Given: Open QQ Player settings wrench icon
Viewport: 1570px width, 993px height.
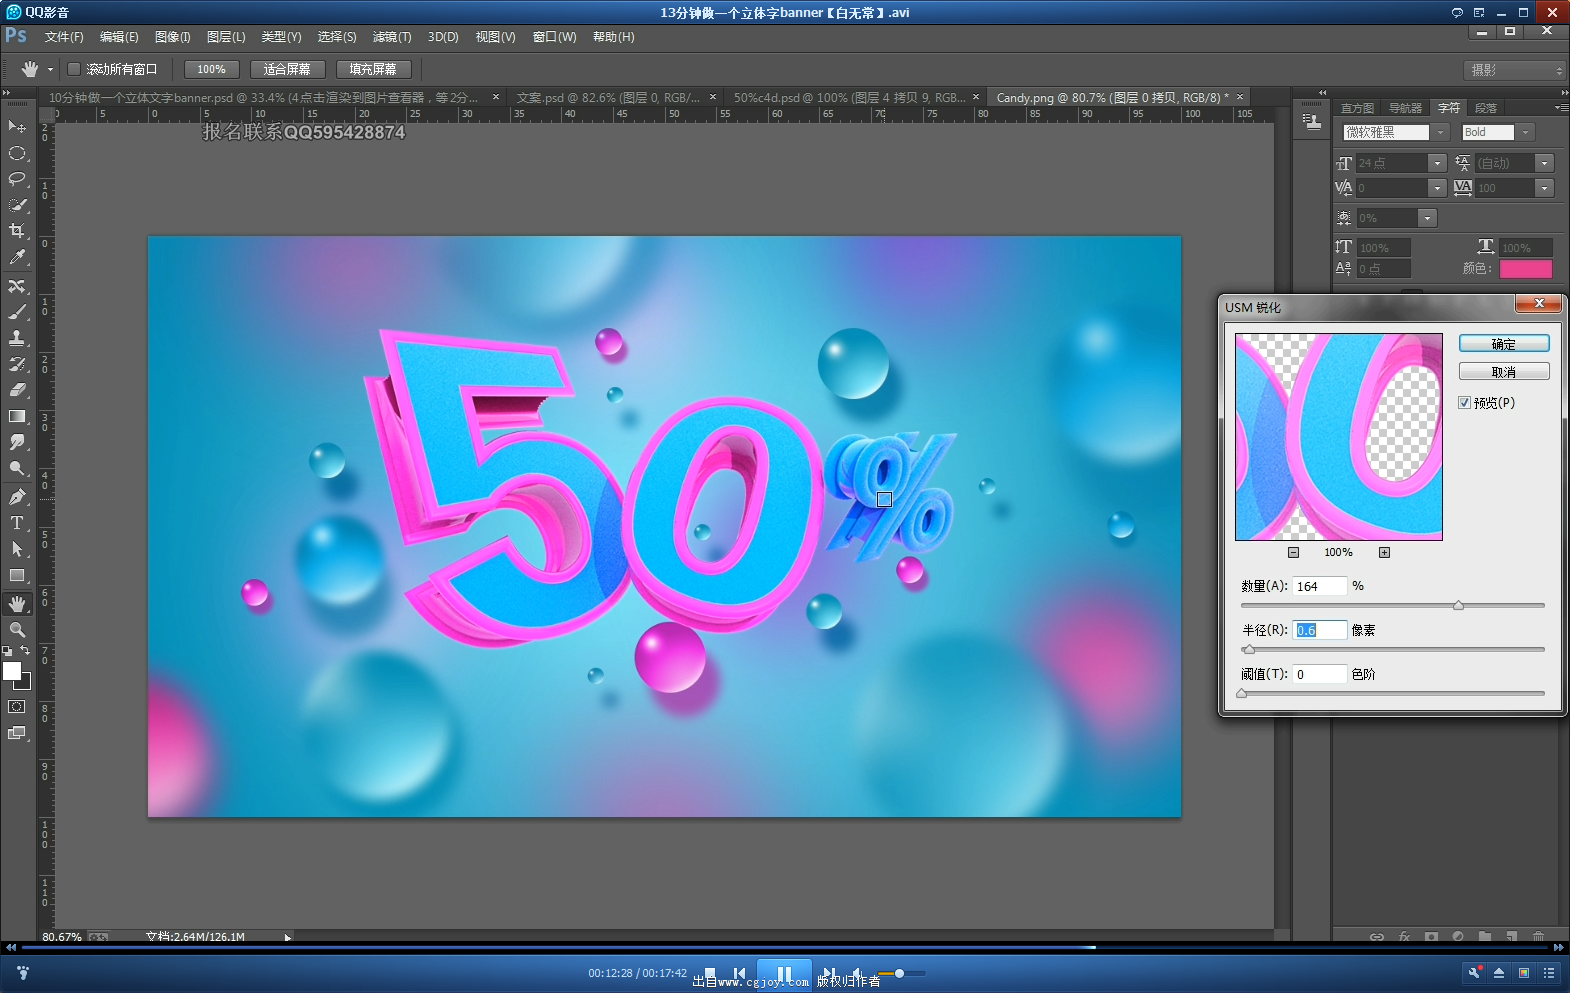Looking at the screenshot, I should pyautogui.click(x=1474, y=972).
